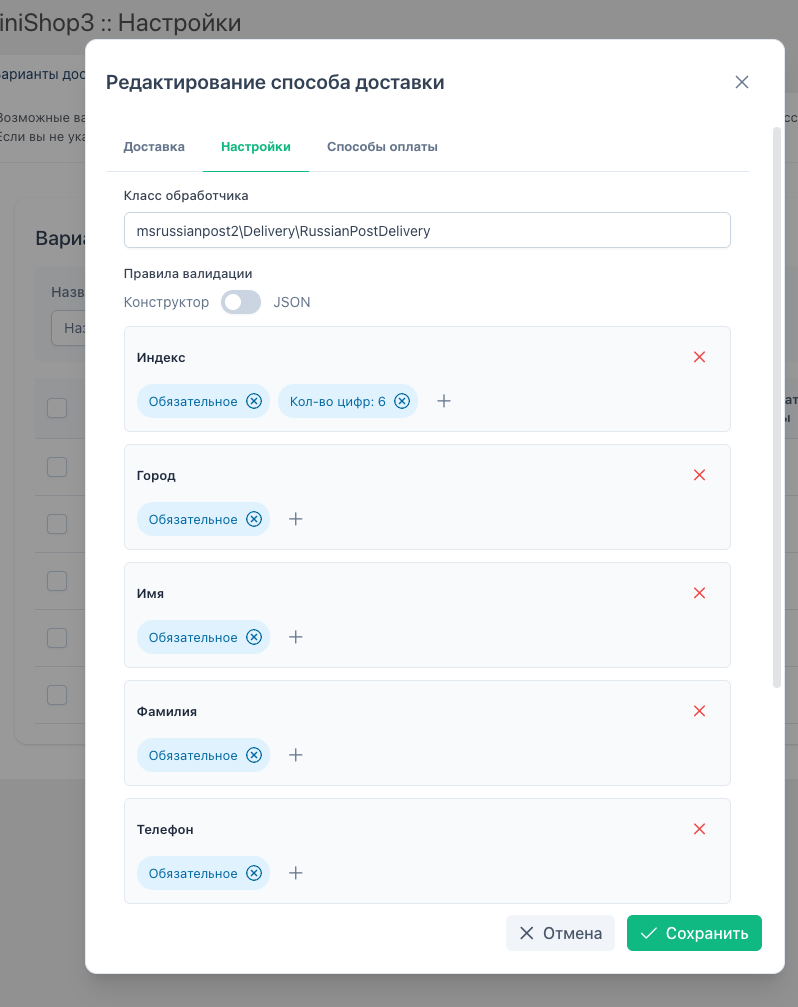Image resolution: width=798 pixels, height=1007 pixels.
Task: Add a new rule to the Индекс field
Action: point(444,401)
